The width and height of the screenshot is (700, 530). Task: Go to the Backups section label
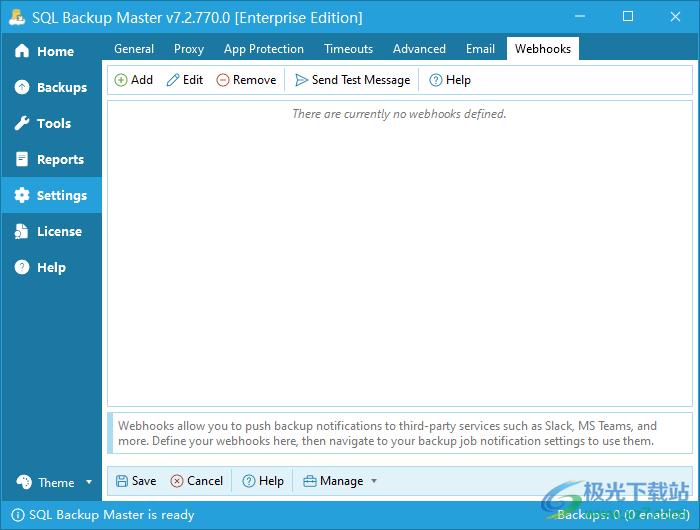(x=62, y=88)
